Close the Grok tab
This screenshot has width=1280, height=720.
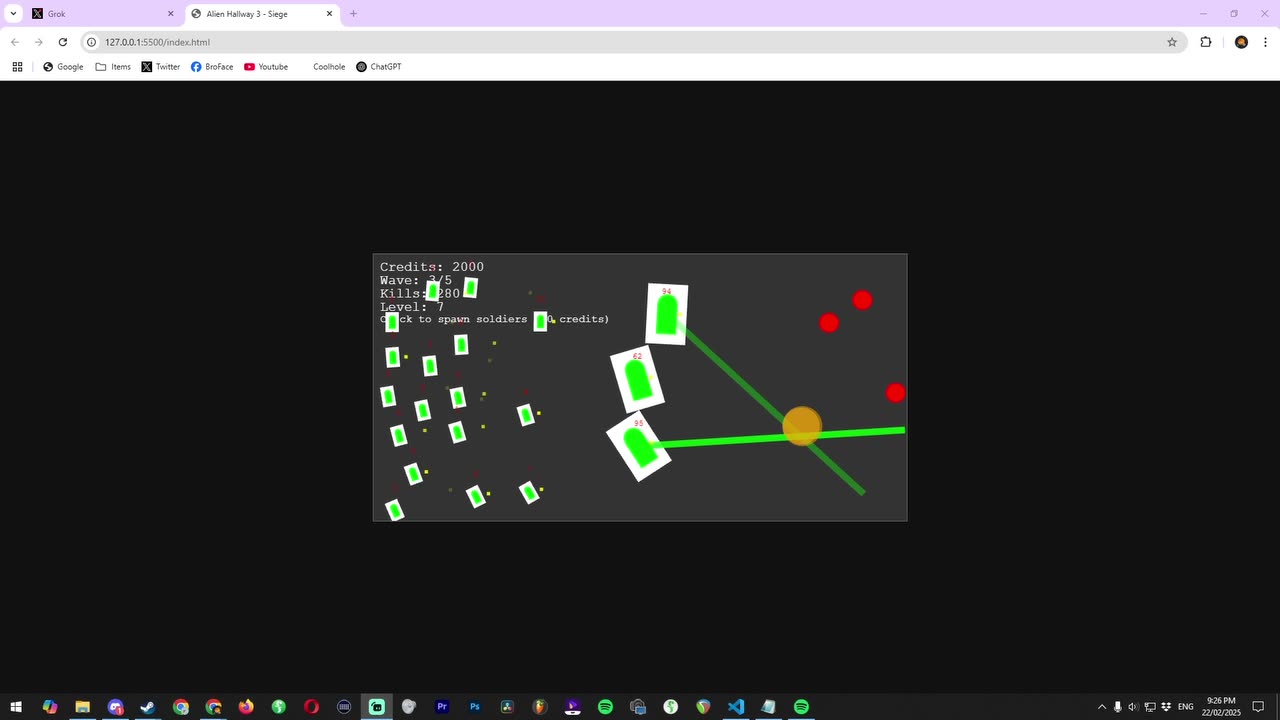pos(170,14)
